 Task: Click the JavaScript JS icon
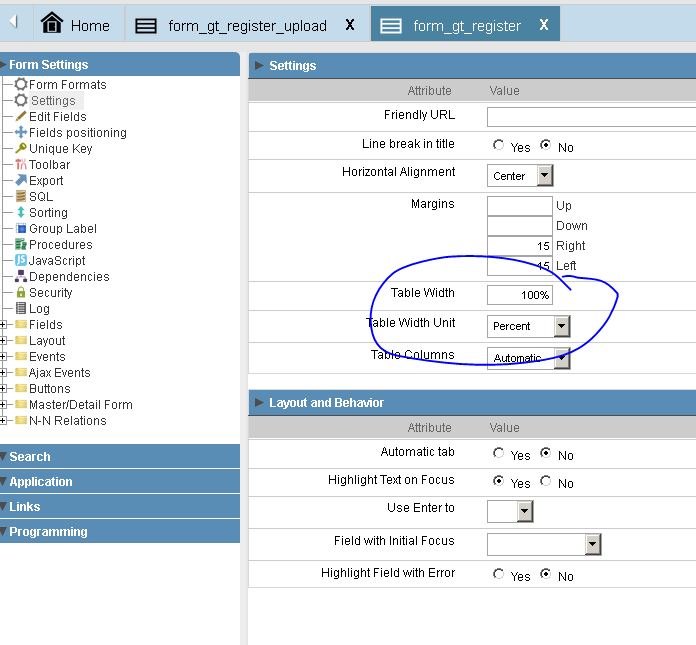21,260
